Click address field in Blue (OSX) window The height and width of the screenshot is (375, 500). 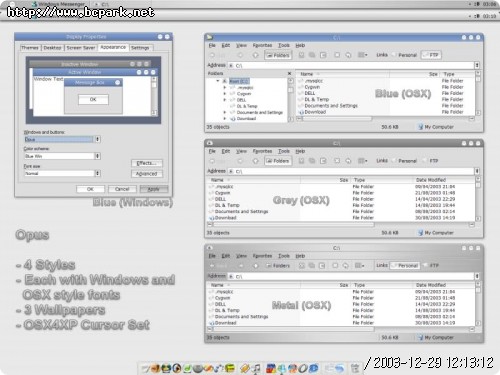(x=351, y=65)
